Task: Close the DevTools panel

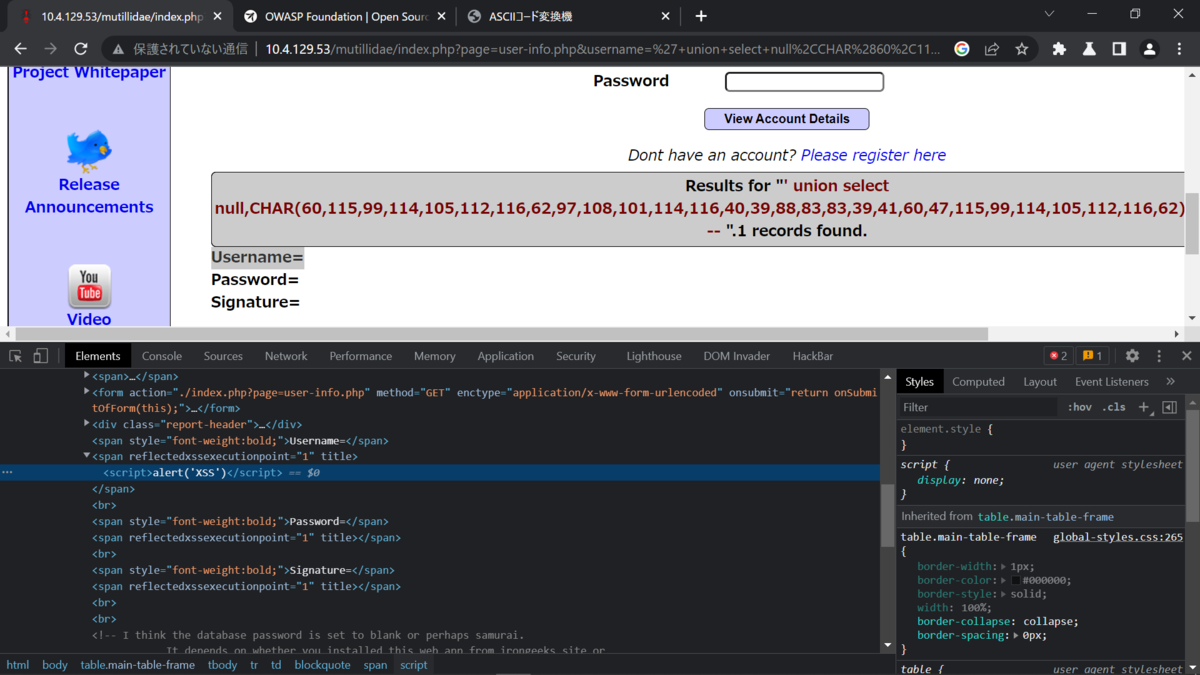Action: click(x=1186, y=356)
